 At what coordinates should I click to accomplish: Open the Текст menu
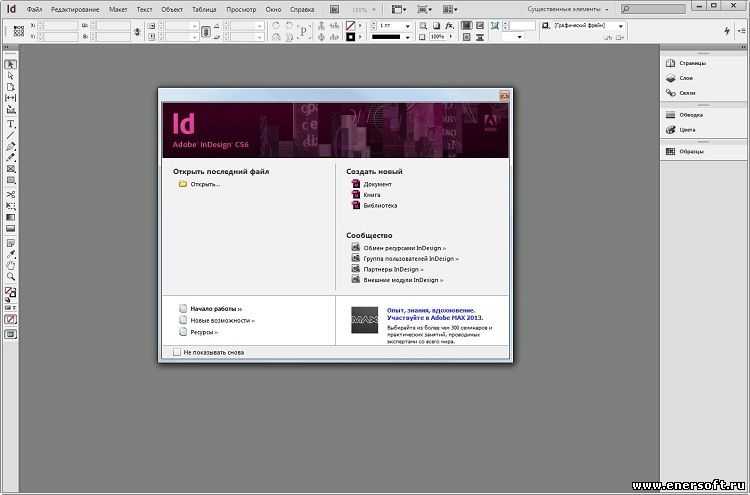[144, 9]
